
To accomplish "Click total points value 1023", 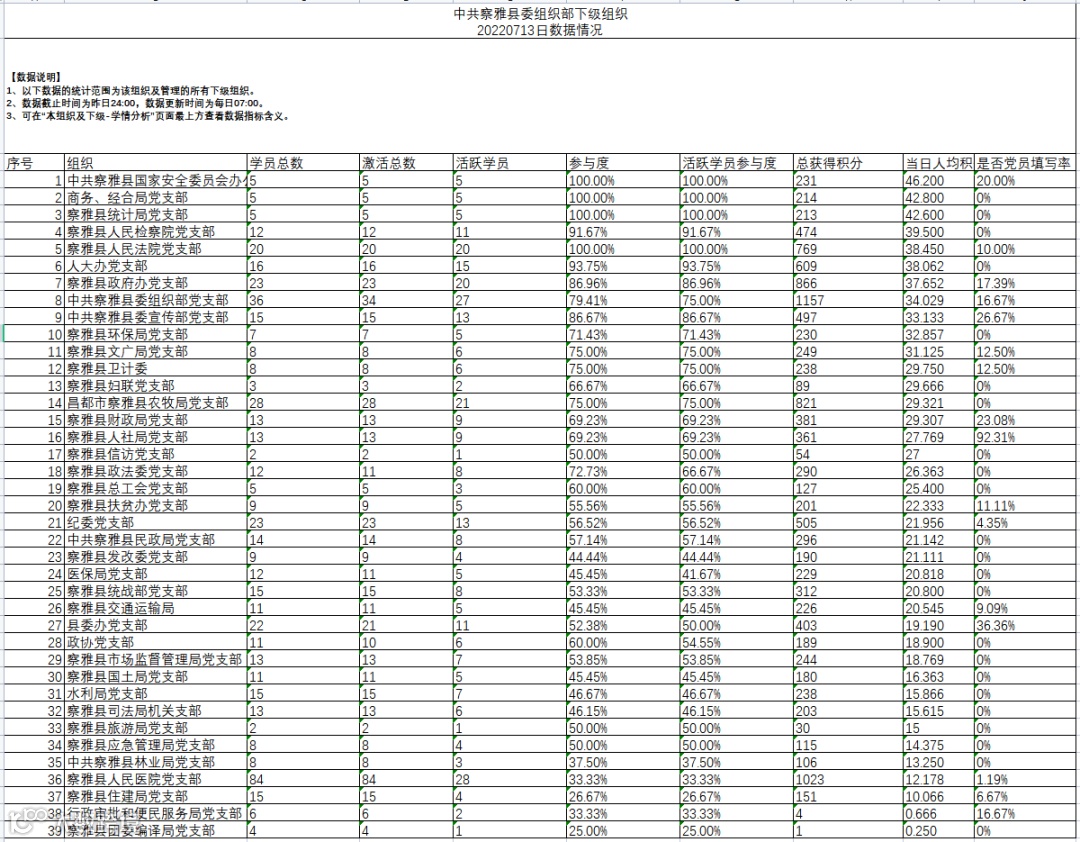I will point(848,779).
